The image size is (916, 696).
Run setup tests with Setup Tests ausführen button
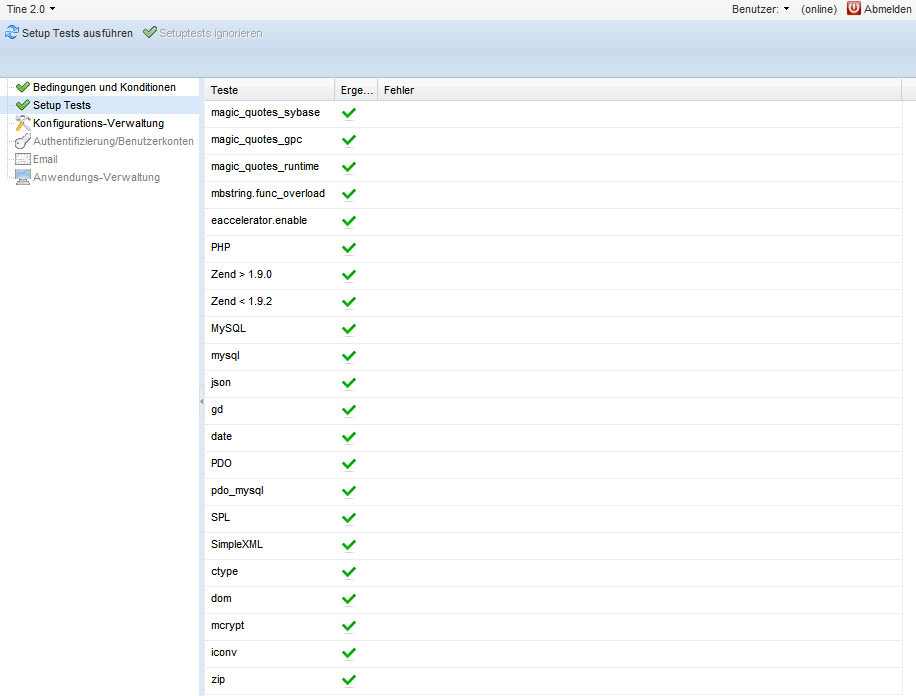click(x=69, y=33)
